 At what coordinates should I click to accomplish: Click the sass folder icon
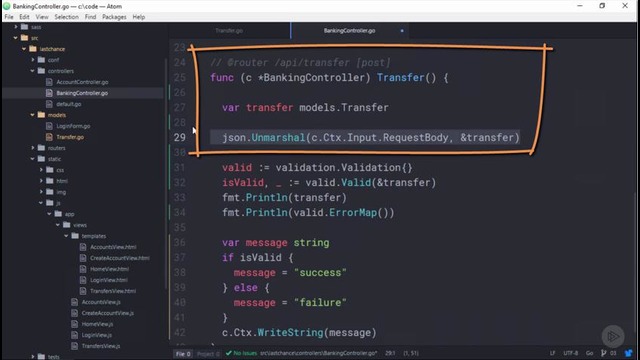tap(24, 27)
